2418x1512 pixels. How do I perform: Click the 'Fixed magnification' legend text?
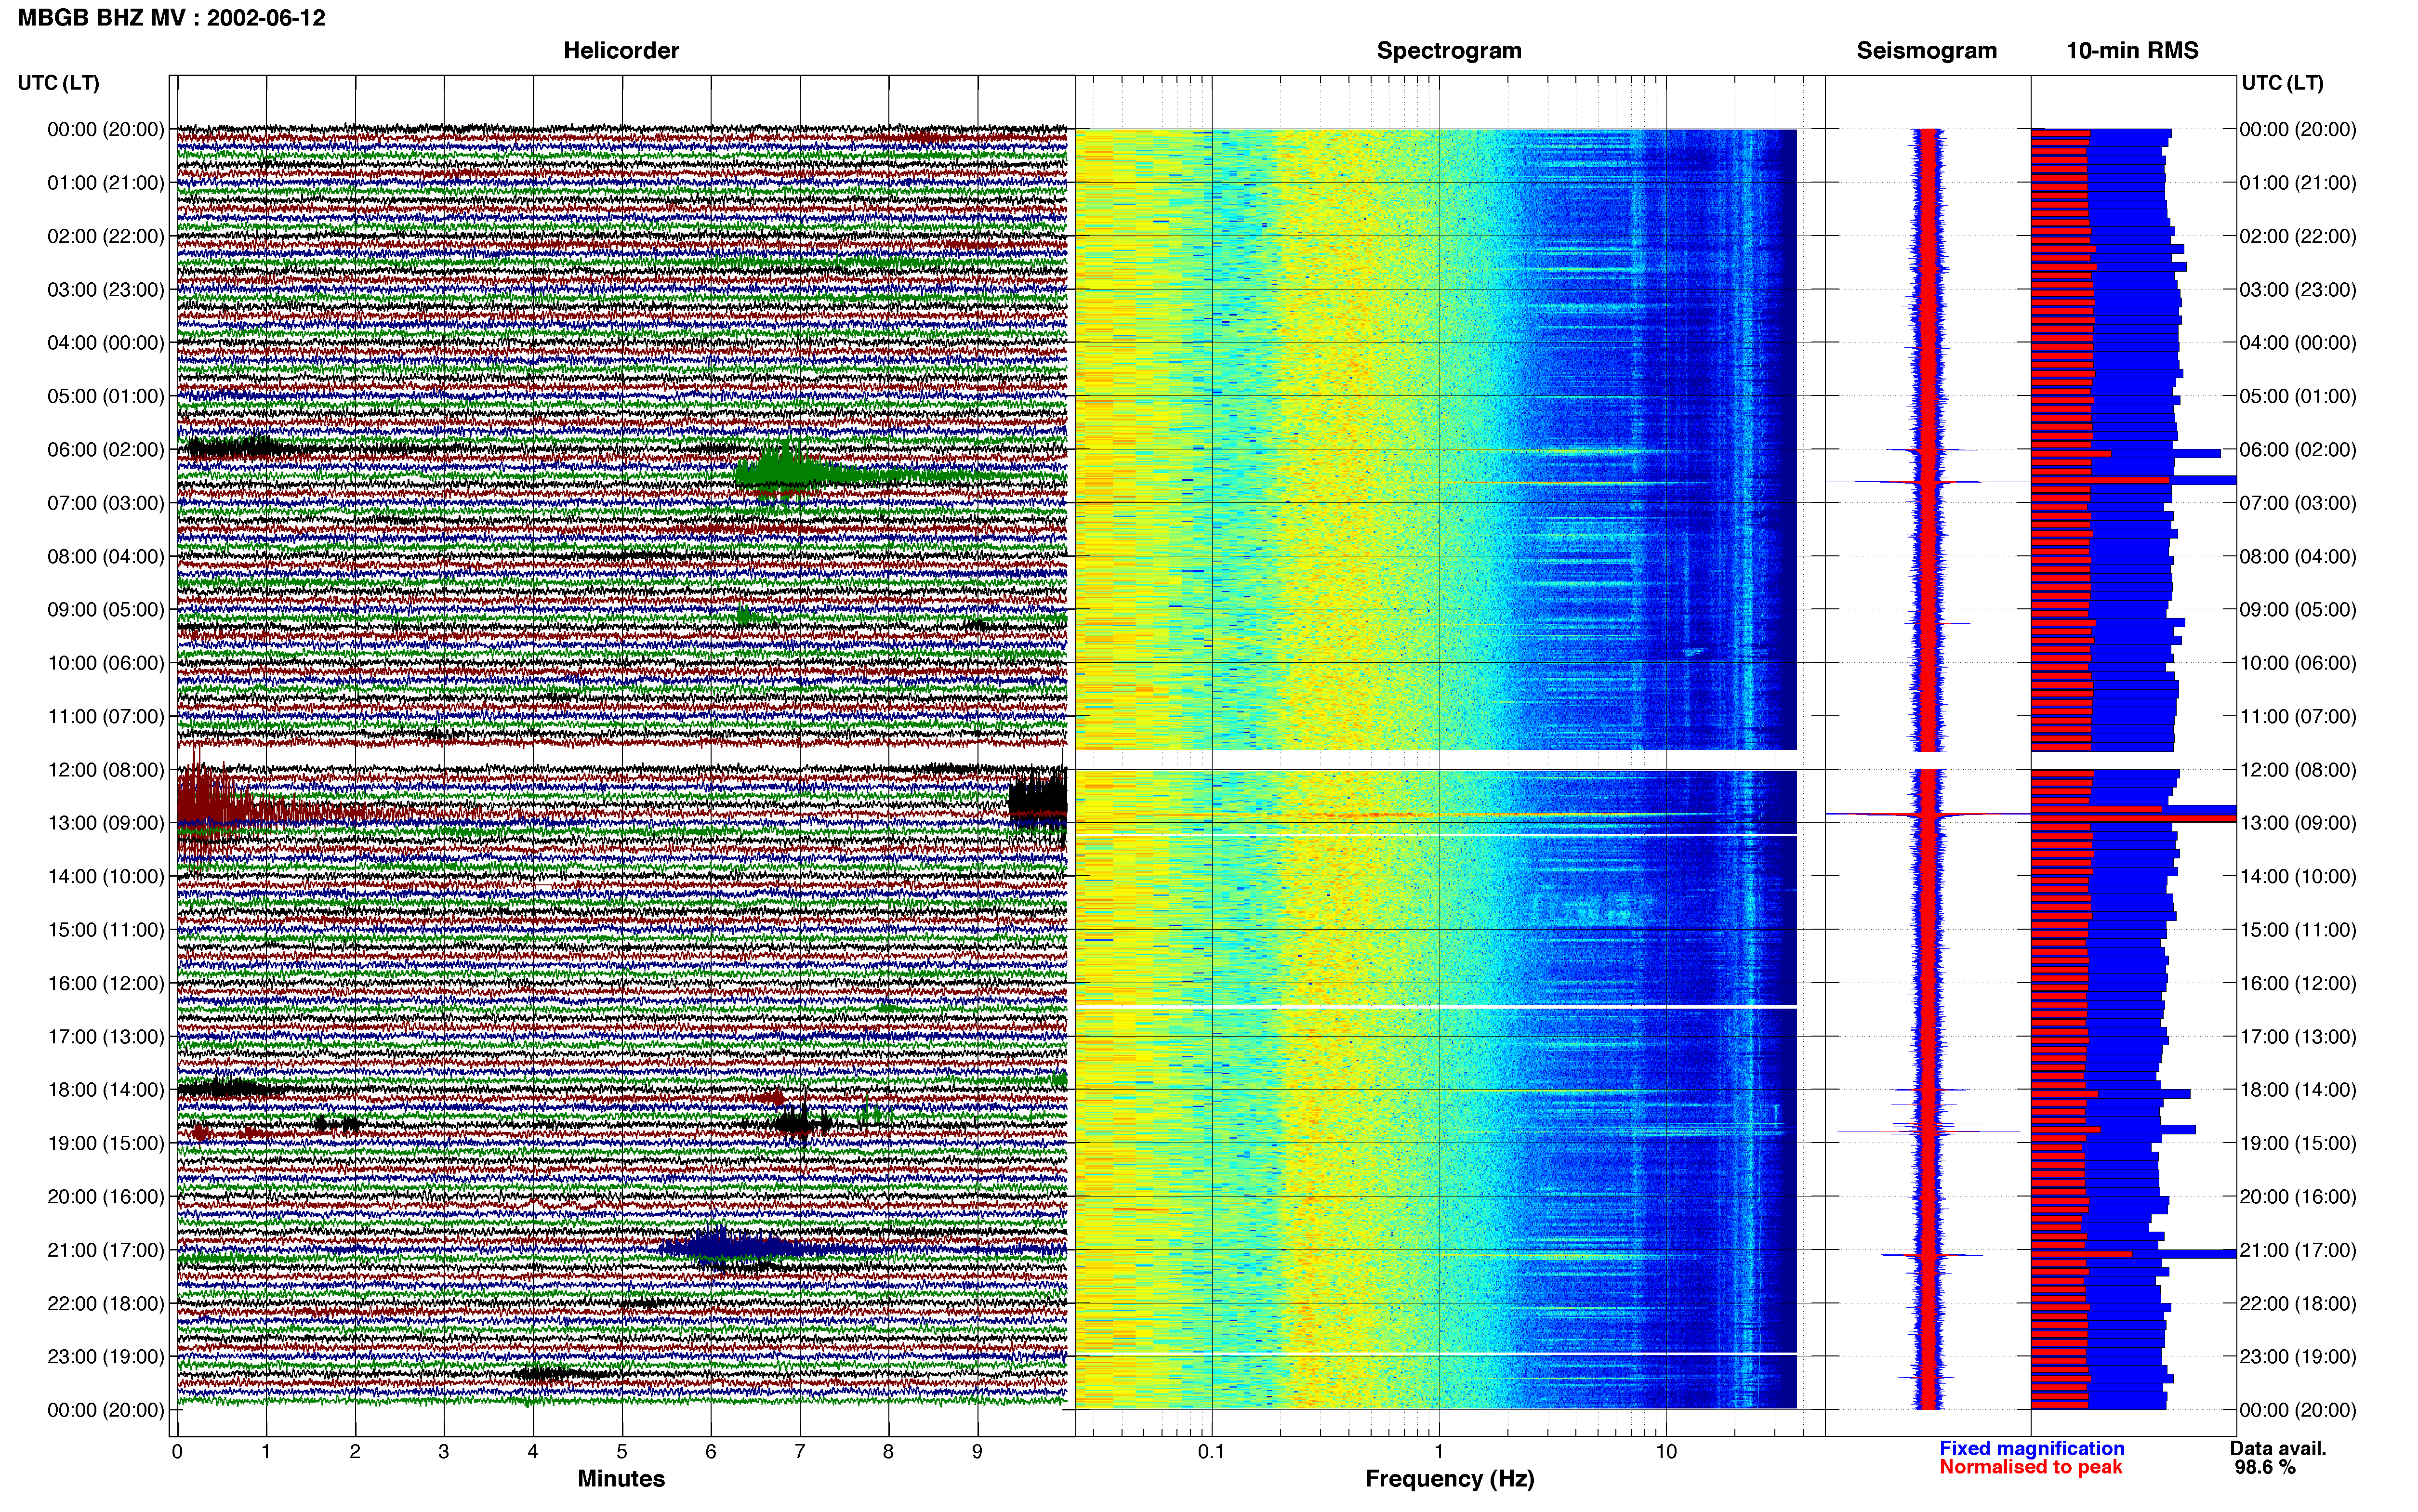click(2032, 1448)
